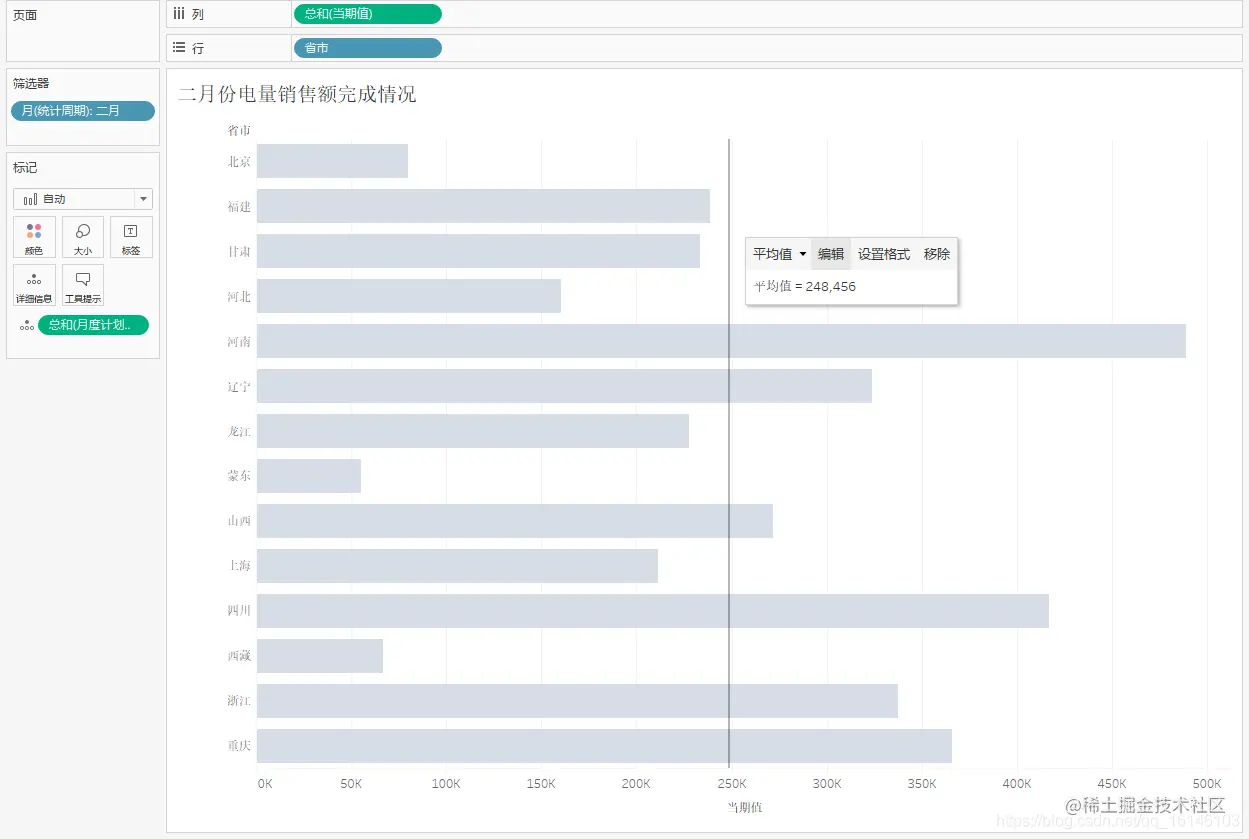Image resolution: width=1249 pixels, height=839 pixels.
Task: Click 设置格式 in the reference line popup
Action: 884,254
